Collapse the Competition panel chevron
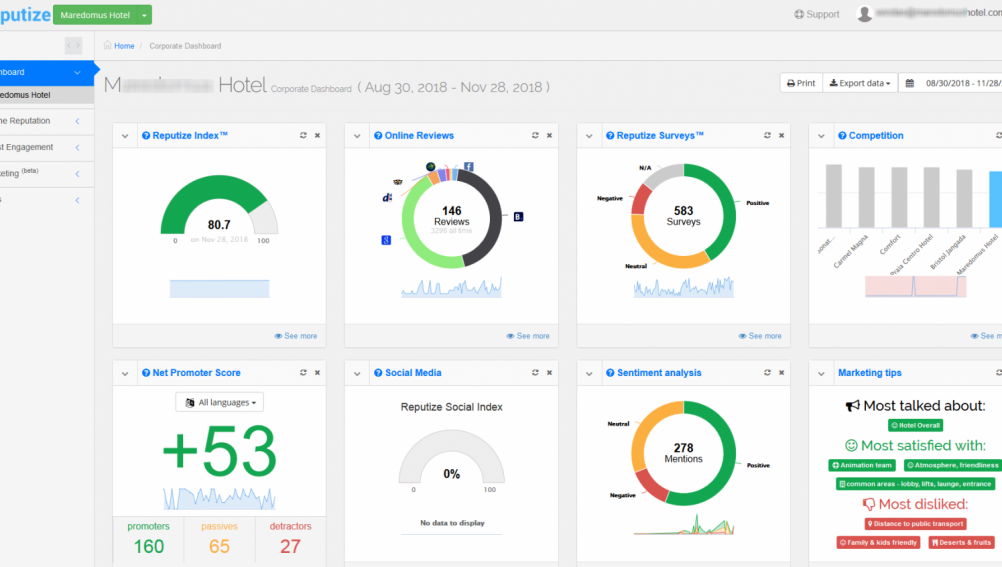The height and width of the screenshot is (567, 1002). tap(821, 136)
